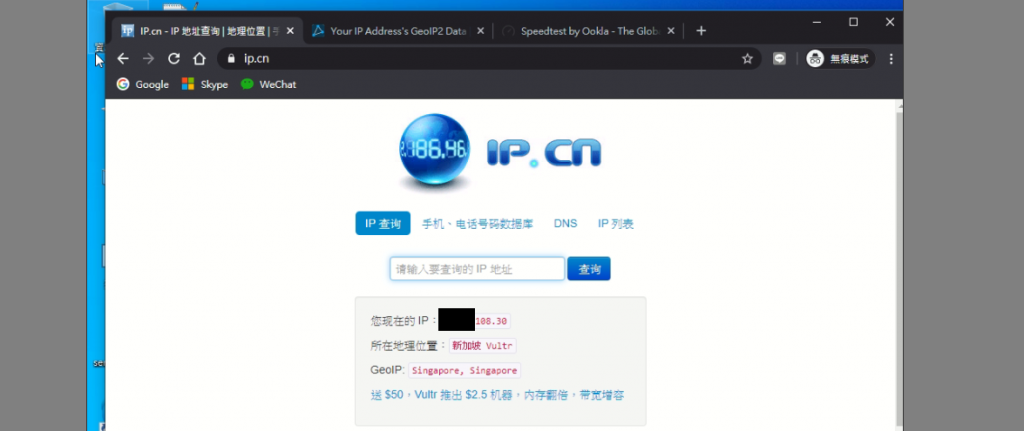The image size is (1024, 431).
Task: Click the address bar showing ip.cn
Action: tap(489, 59)
